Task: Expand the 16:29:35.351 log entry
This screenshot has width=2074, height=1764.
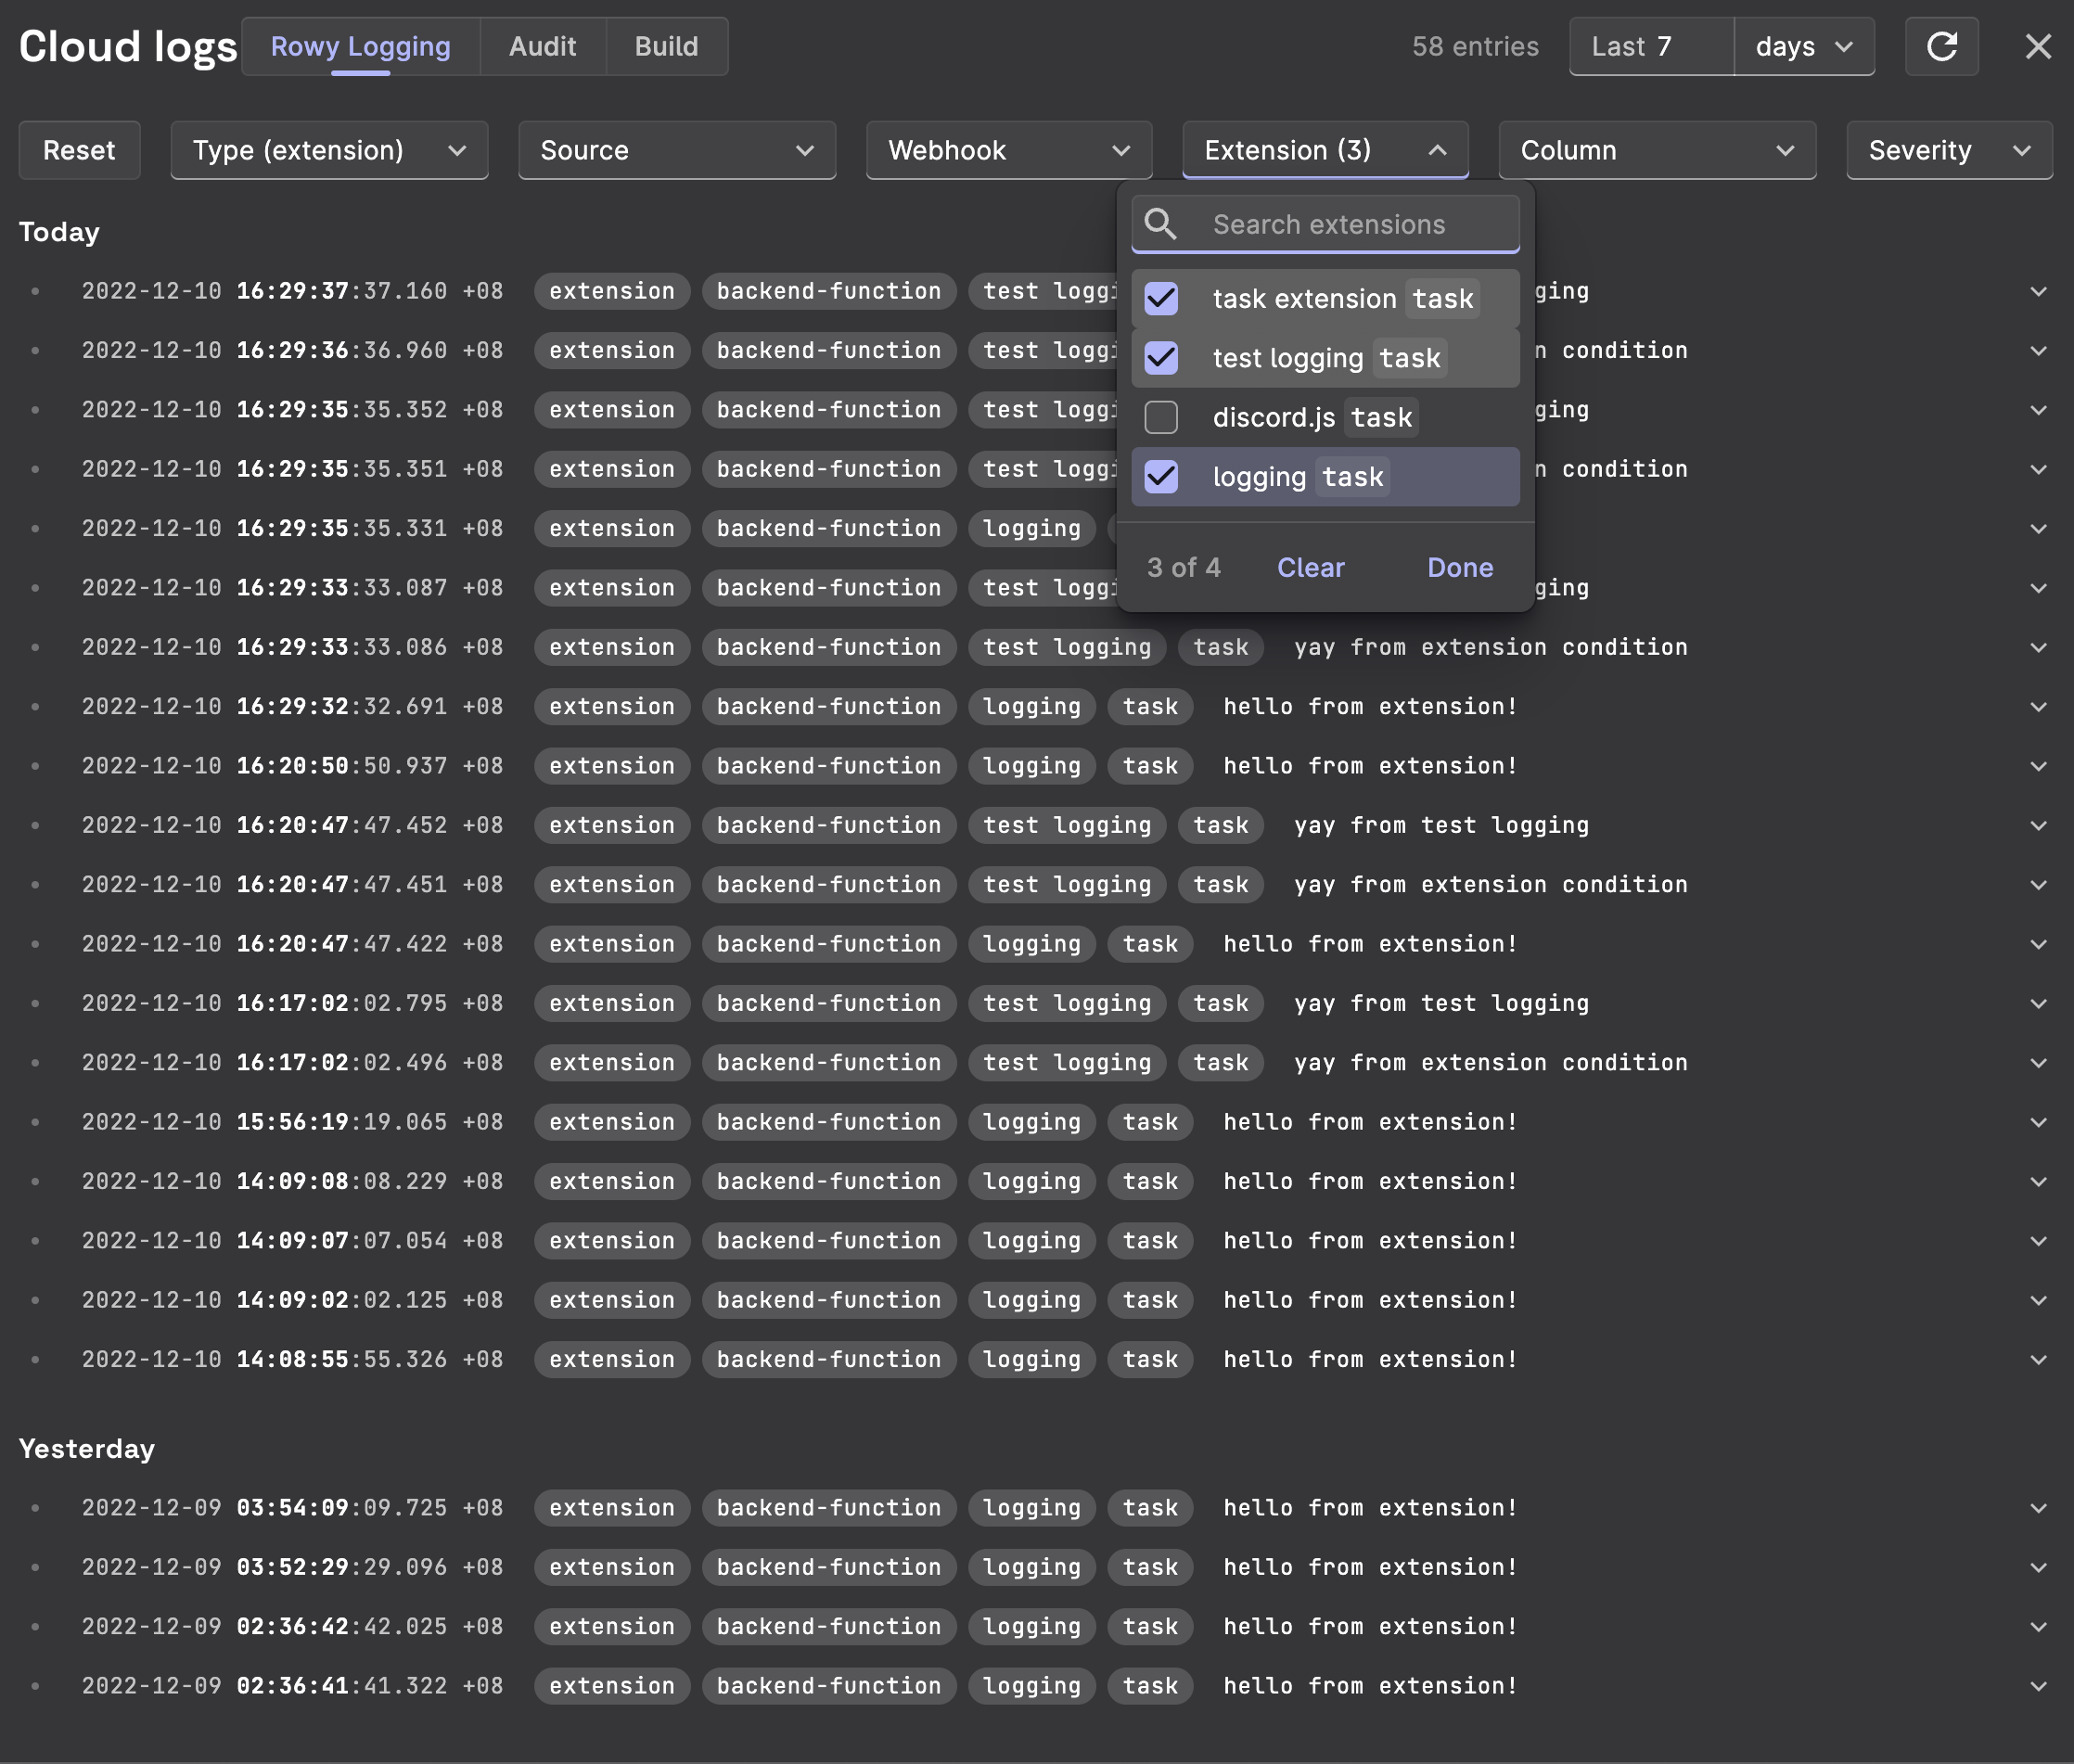Action: [2038, 470]
